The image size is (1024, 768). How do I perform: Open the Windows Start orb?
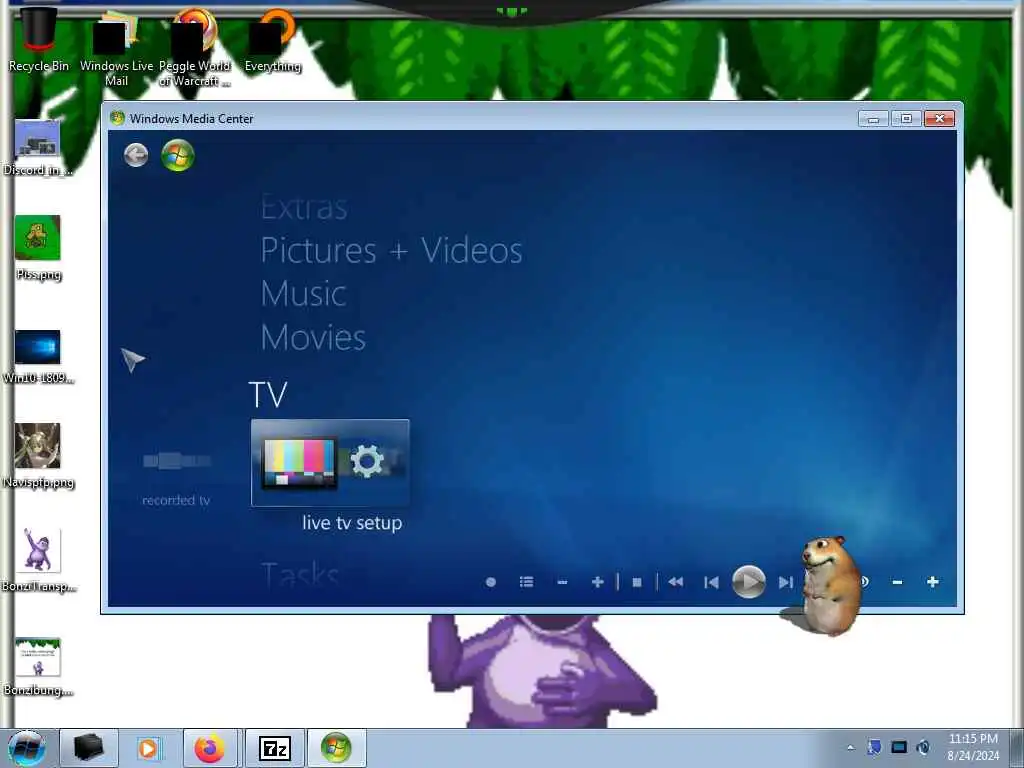coord(27,748)
